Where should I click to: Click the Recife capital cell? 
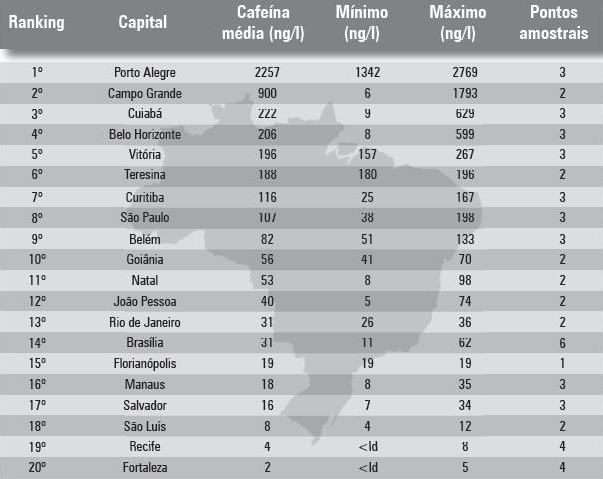coord(145,446)
